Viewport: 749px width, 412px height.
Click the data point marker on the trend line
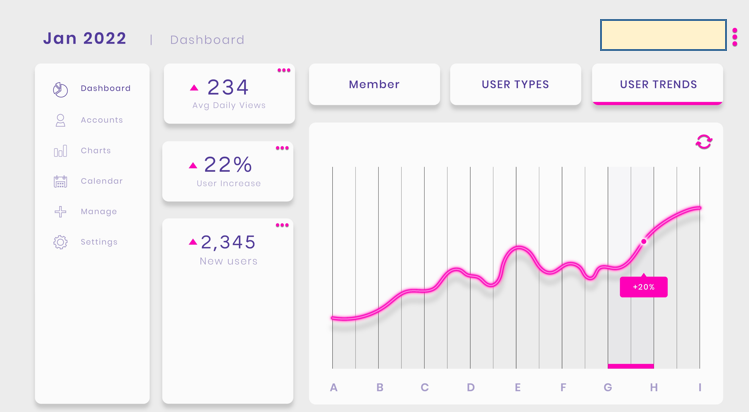pyautogui.click(x=643, y=241)
